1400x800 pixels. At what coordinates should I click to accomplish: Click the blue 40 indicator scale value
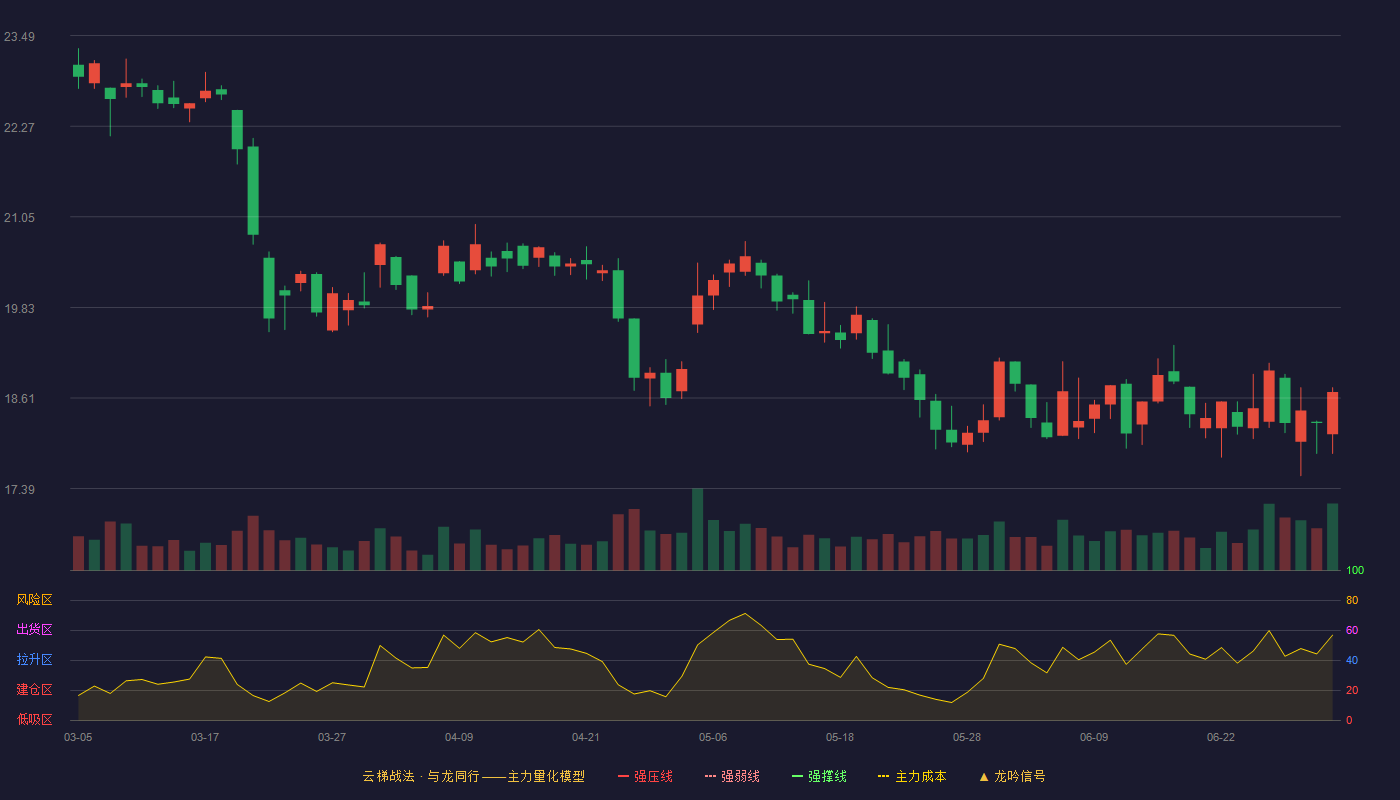point(1352,660)
